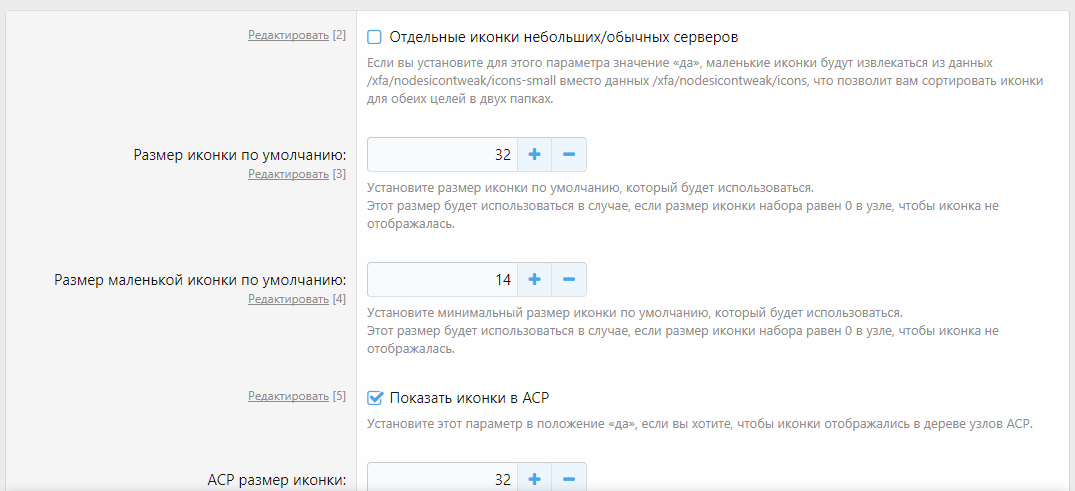Click 'Редактировать' link marked [4]
This screenshot has height=491, width=1075.
[288, 299]
